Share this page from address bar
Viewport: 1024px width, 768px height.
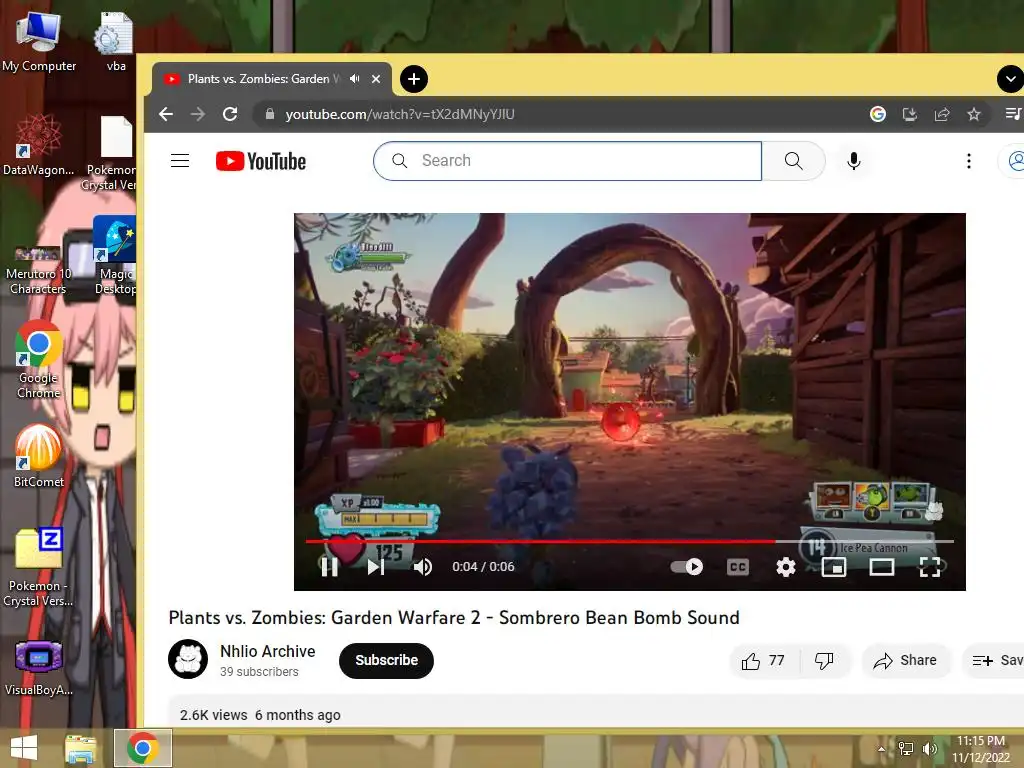[x=942, y=114]
